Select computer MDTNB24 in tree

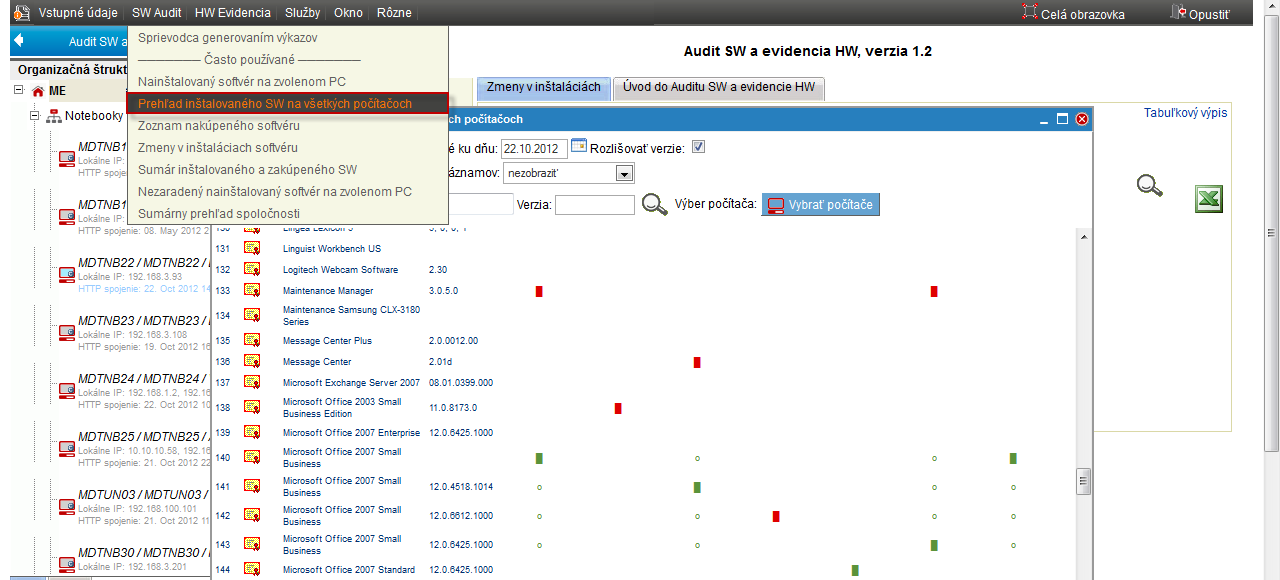tap(143, 379)
